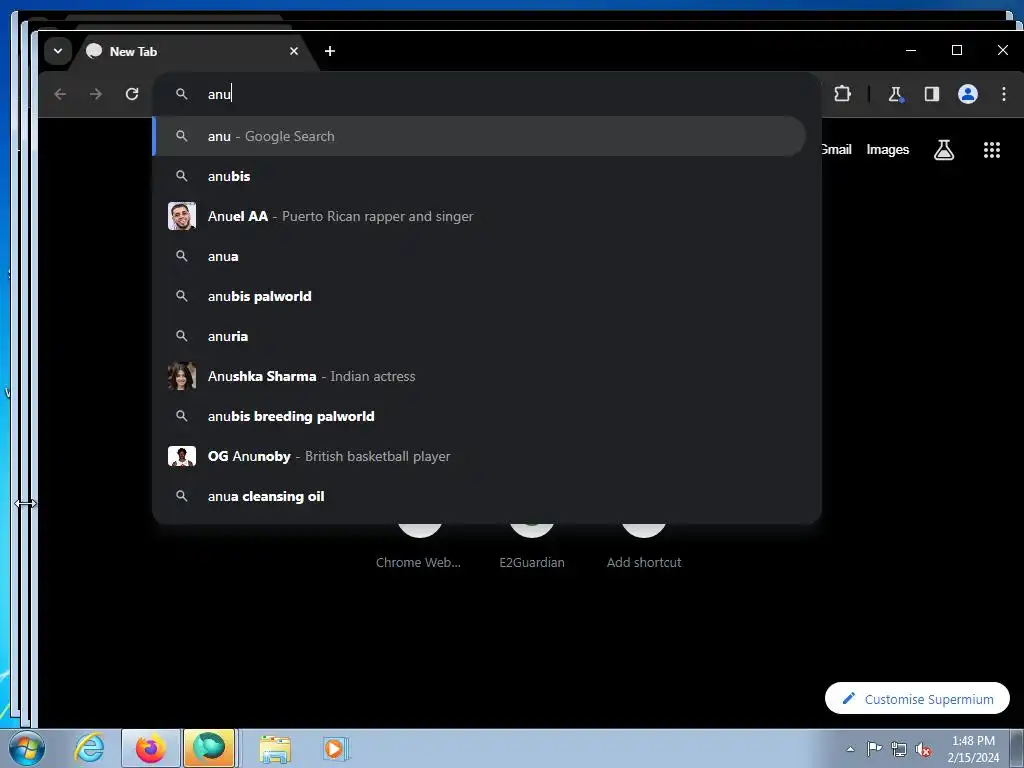Choose anua cleansing oil suggestion
This screenshot has height=768, width=1024.
[x=480, y=496]
